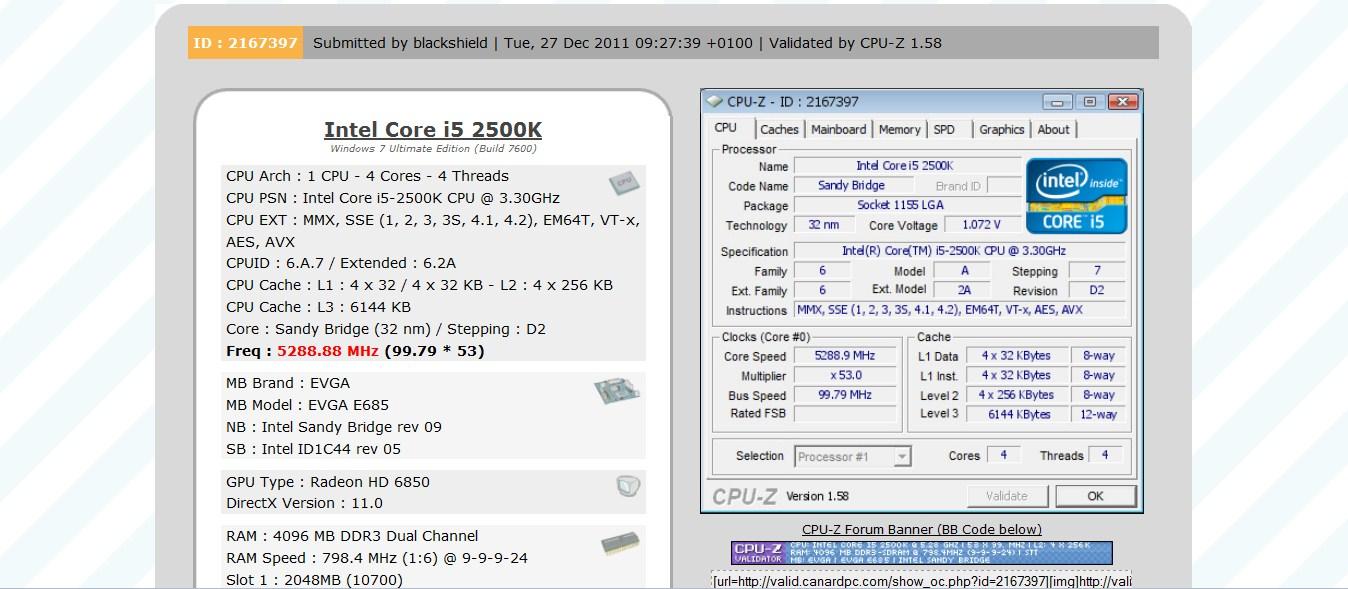Click the Instructions MMX, SSE field
The image size is (1348, 589).
[x=960, y=310]
